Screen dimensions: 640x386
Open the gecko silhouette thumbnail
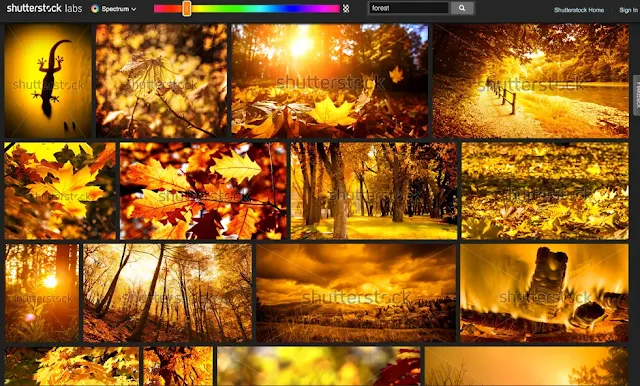[48, 80]
